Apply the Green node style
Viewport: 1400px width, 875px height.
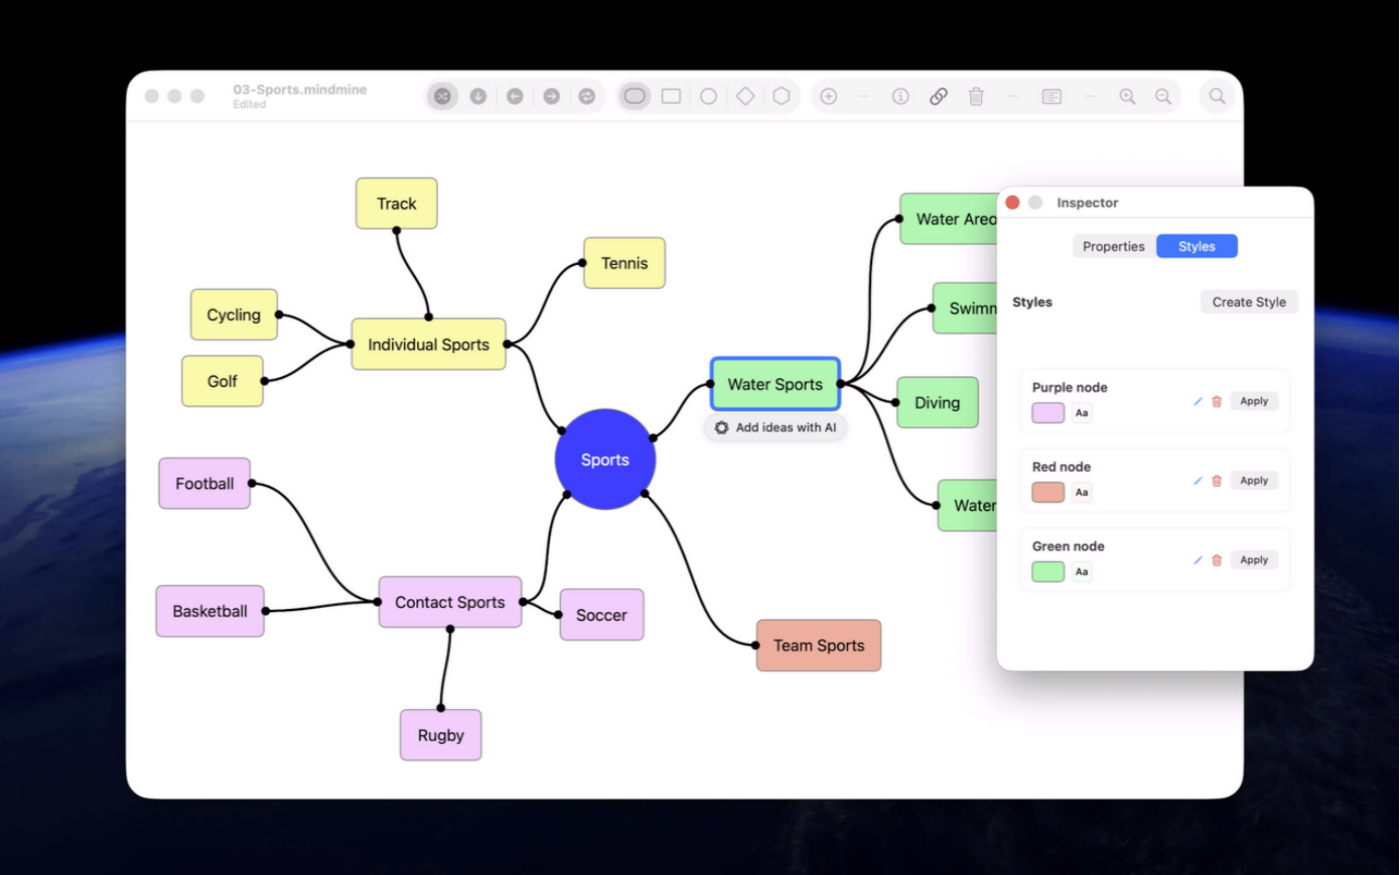1254,560
